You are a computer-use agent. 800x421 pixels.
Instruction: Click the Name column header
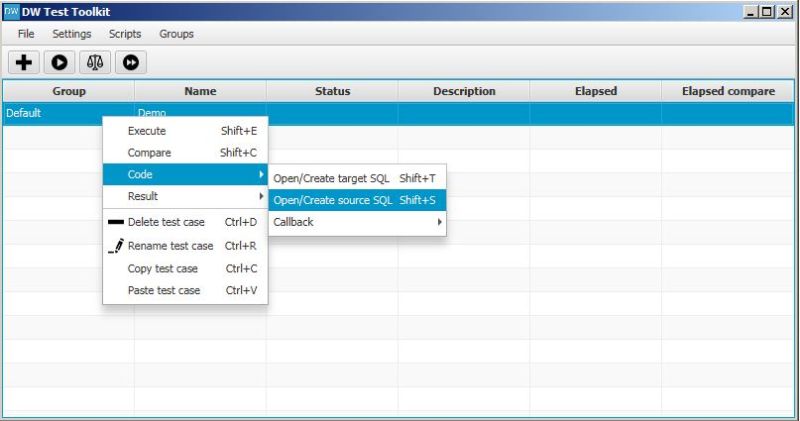tap(201, 91)
